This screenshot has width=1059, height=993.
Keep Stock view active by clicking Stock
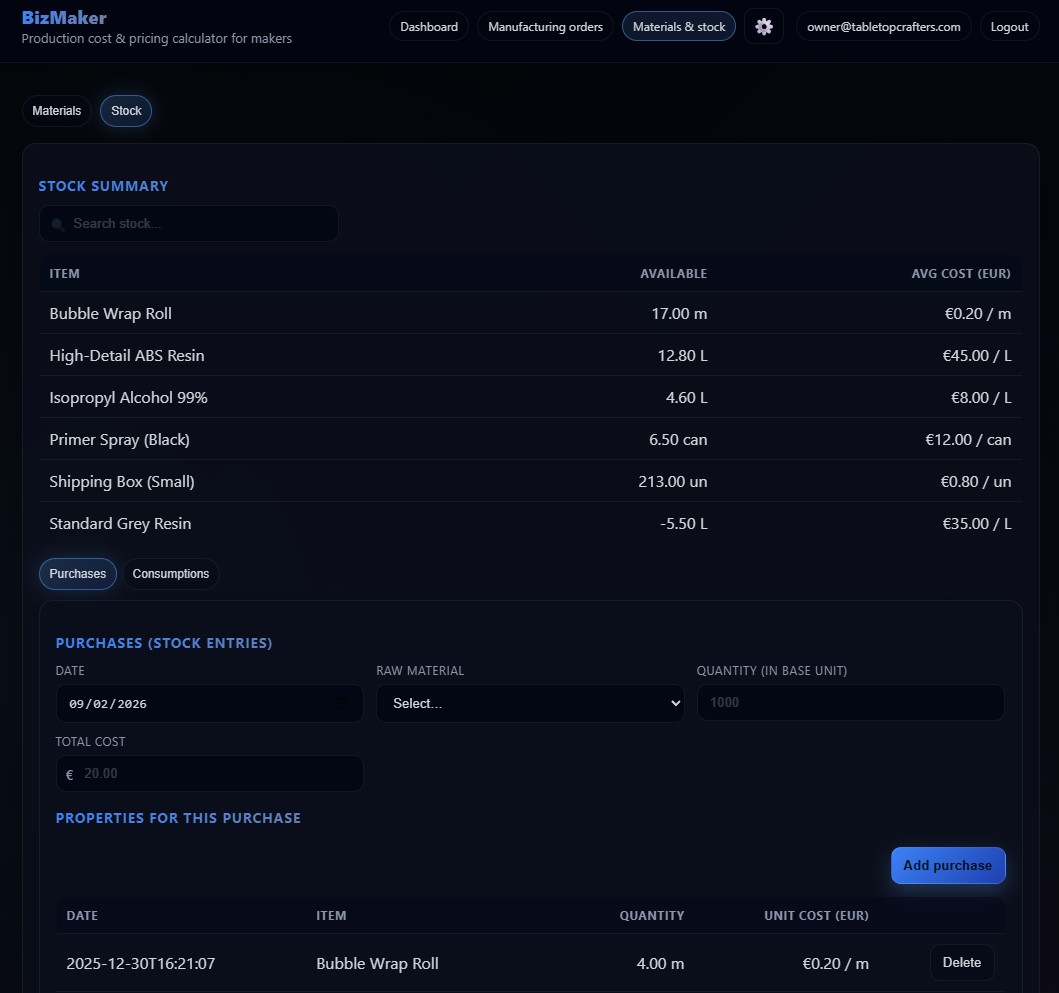pyautogui.click(x=125, y=110)
